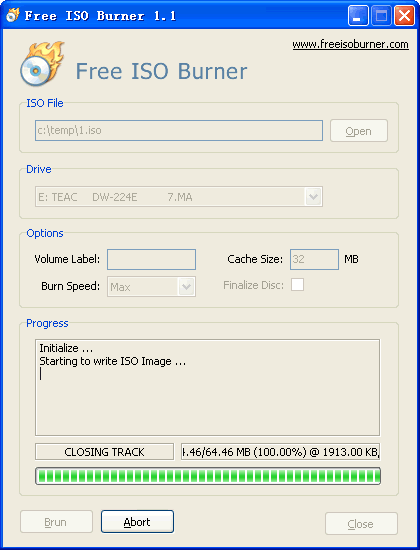420x550 pixels.
Task: Click the Close button at bottom
Action: 361,524
